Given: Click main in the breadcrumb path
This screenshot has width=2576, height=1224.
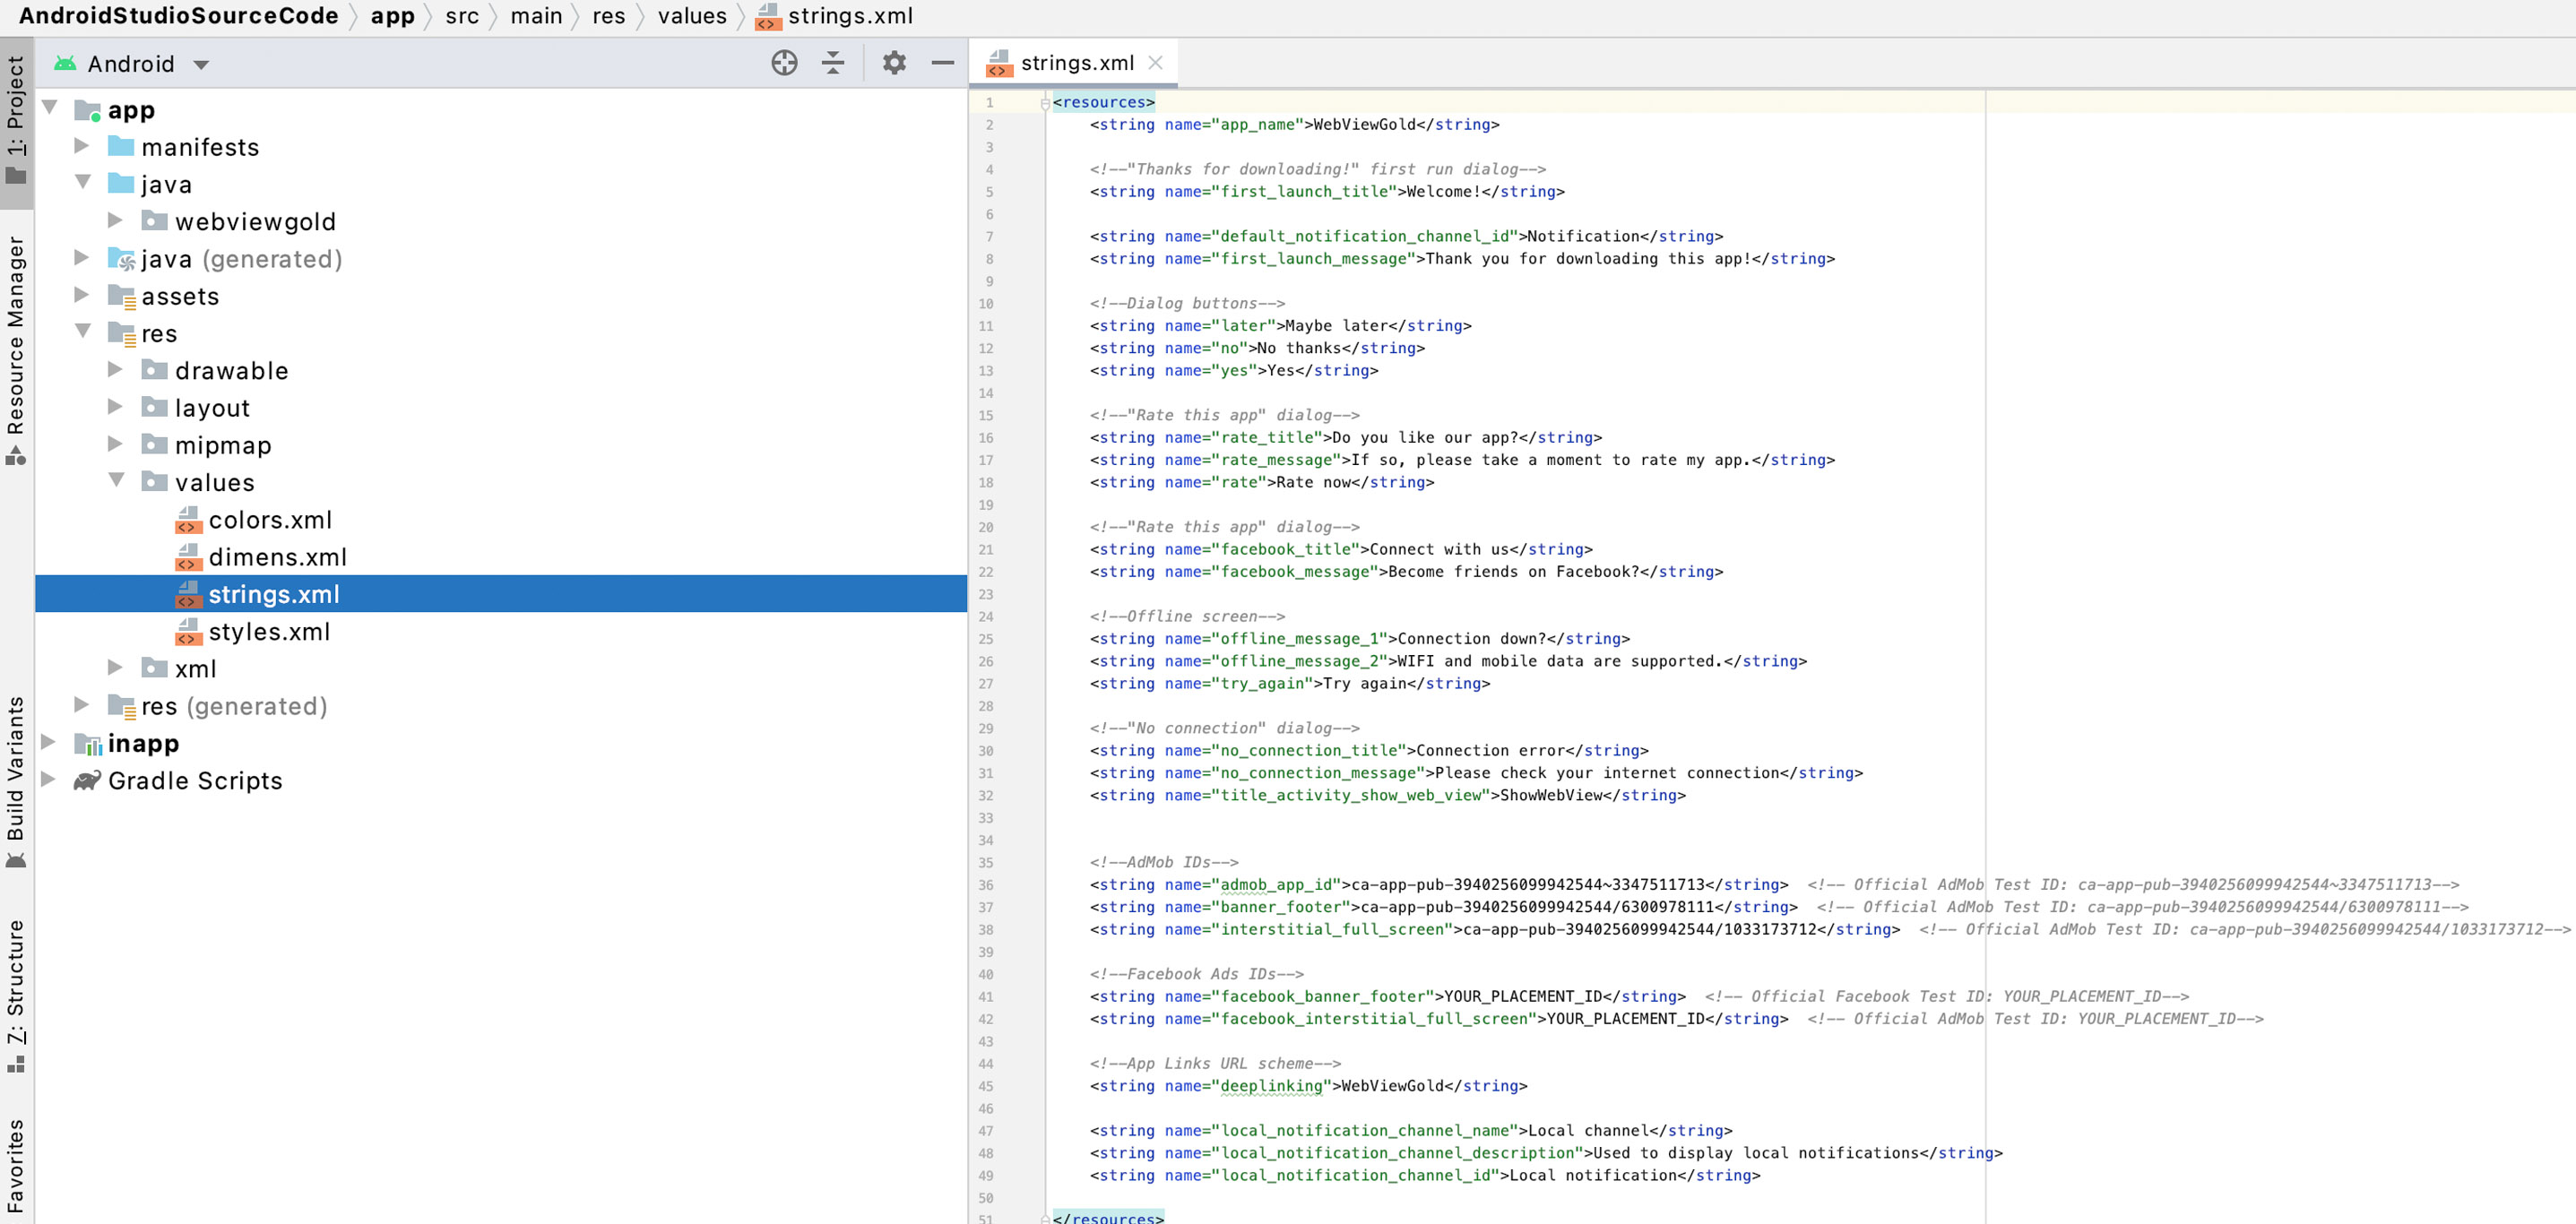Looking at the screenshot, I should [536, 16].
